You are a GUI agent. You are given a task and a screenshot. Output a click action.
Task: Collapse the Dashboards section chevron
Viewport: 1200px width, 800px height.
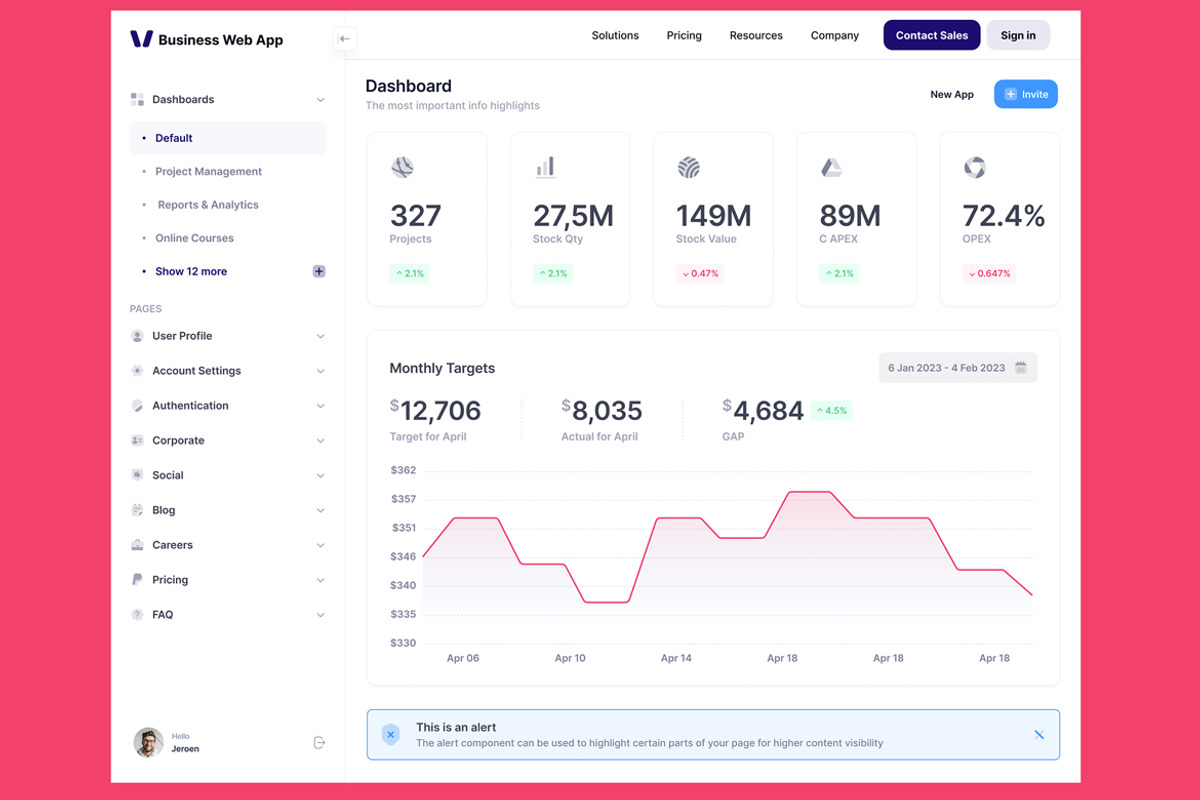tap(320, 100)
